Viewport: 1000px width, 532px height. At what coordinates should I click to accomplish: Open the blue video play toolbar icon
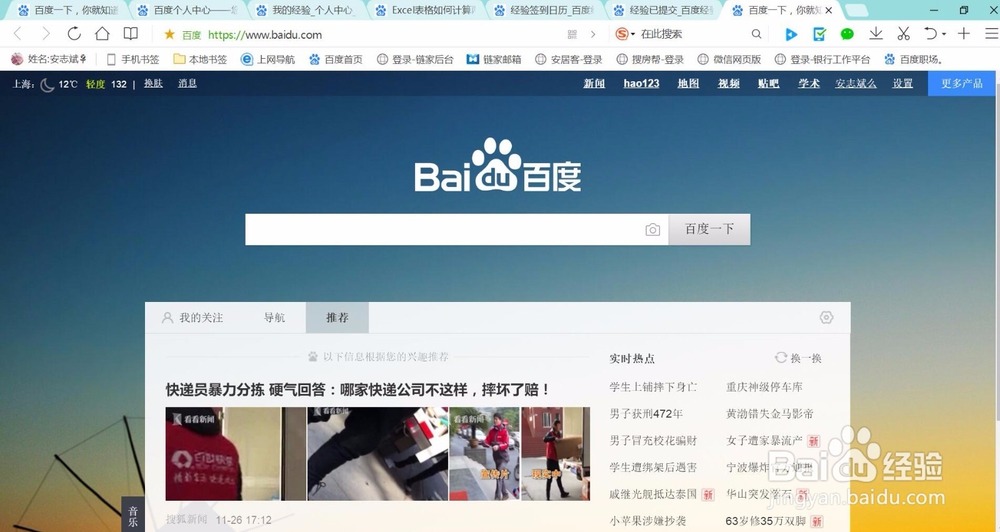coord(791,34)
